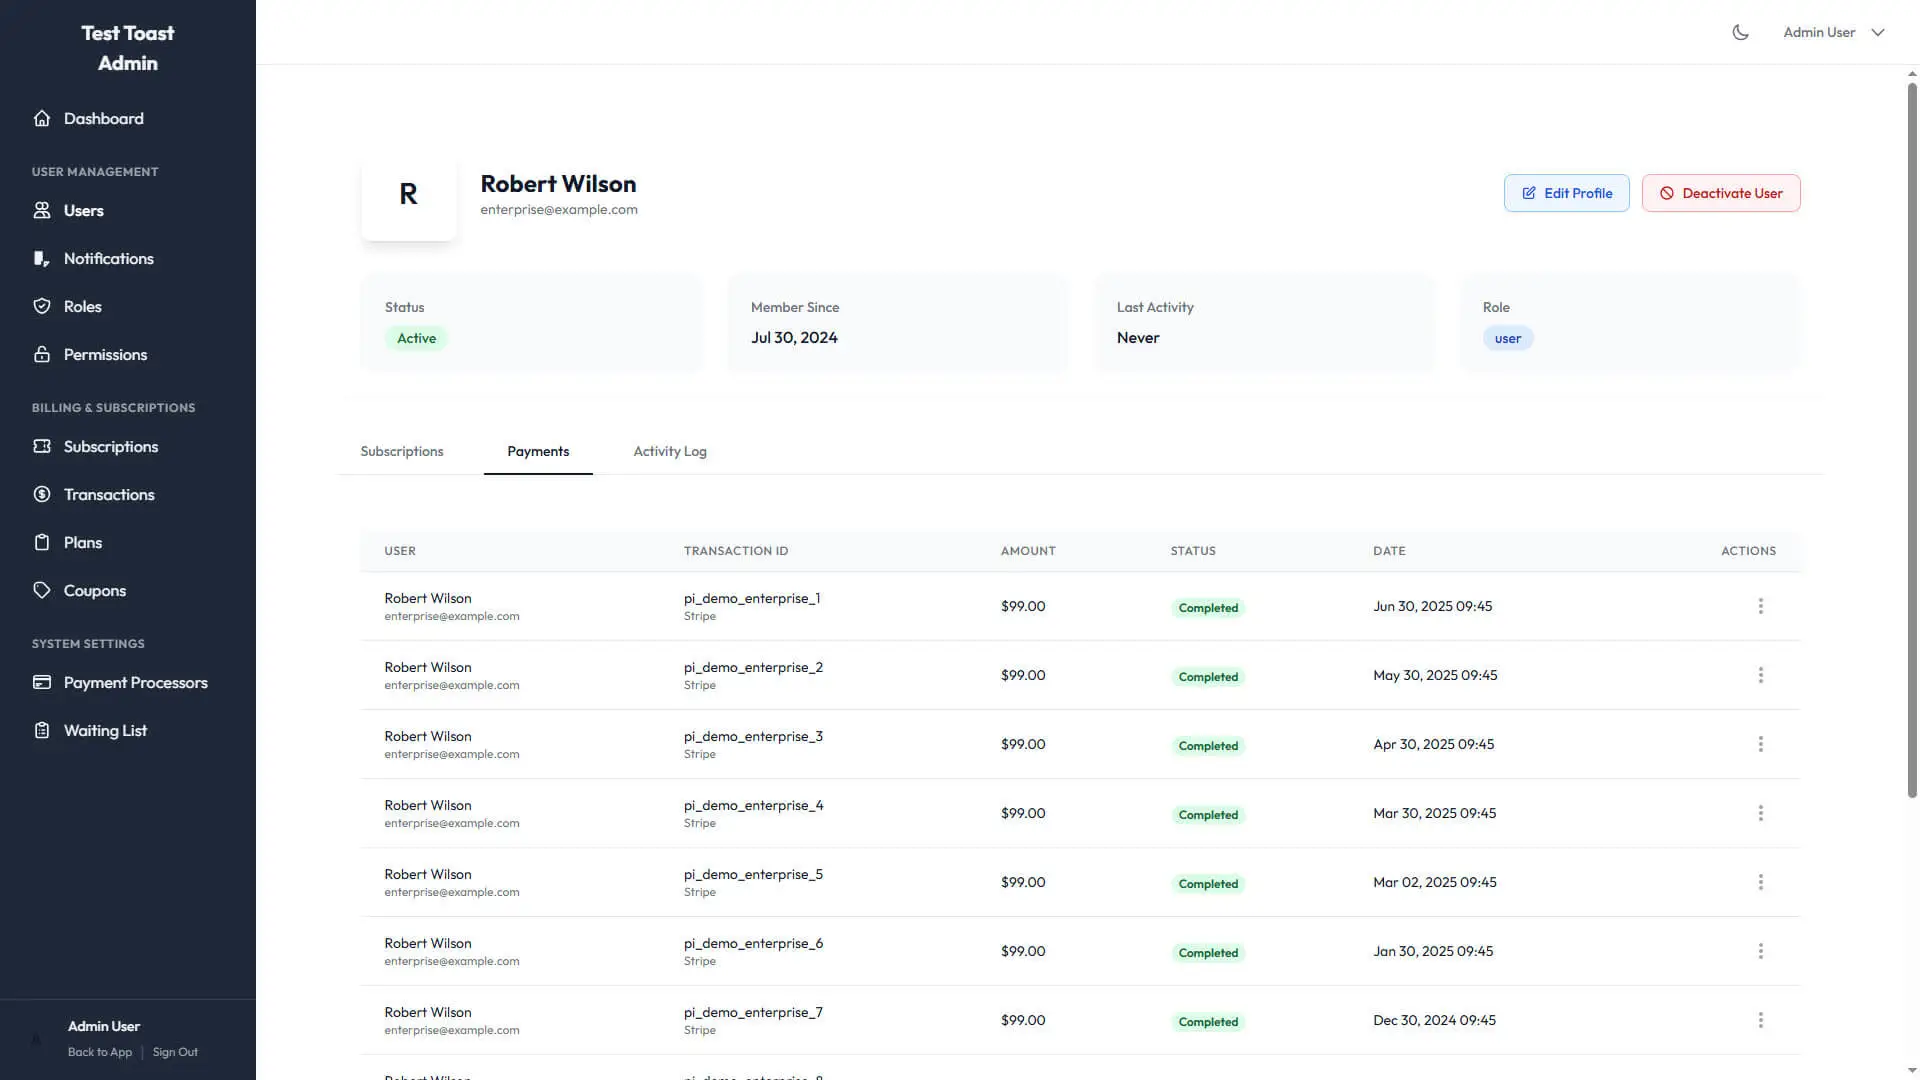Image resolution: width=1920 pixels, height=1080 pixels.
Task: Open the Transactions section
Action: [42, 494]
